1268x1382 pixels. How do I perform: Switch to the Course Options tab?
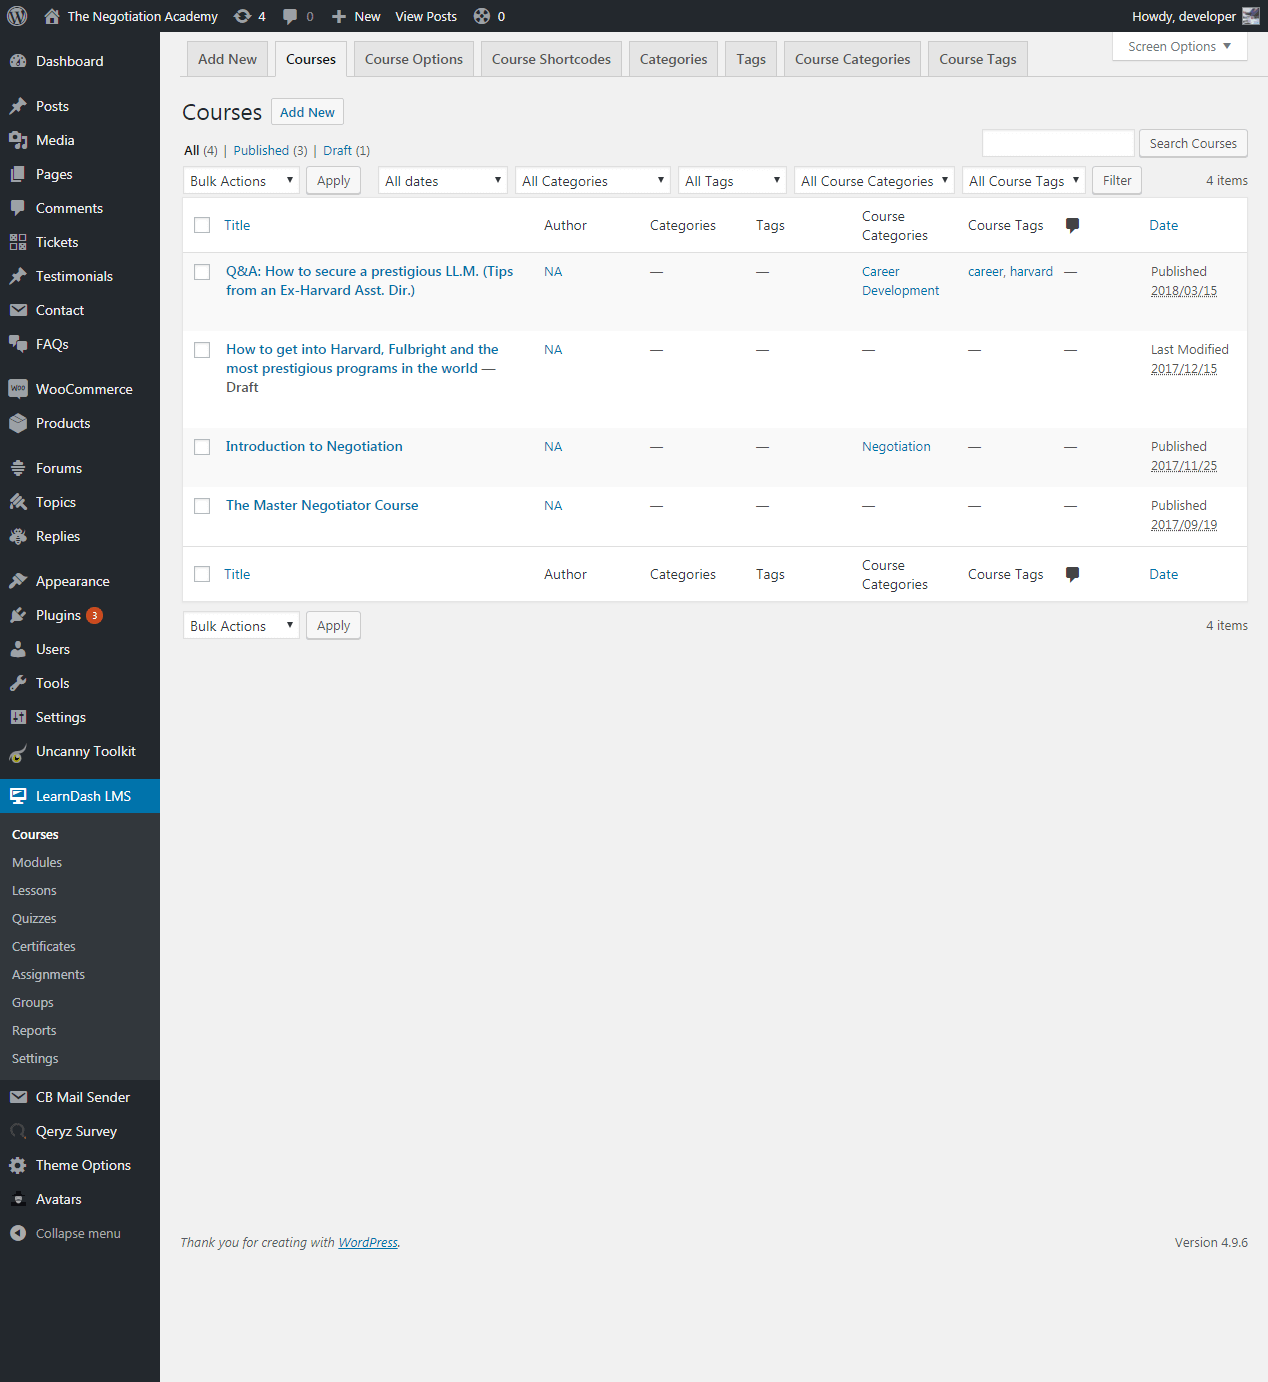[414, 59]
